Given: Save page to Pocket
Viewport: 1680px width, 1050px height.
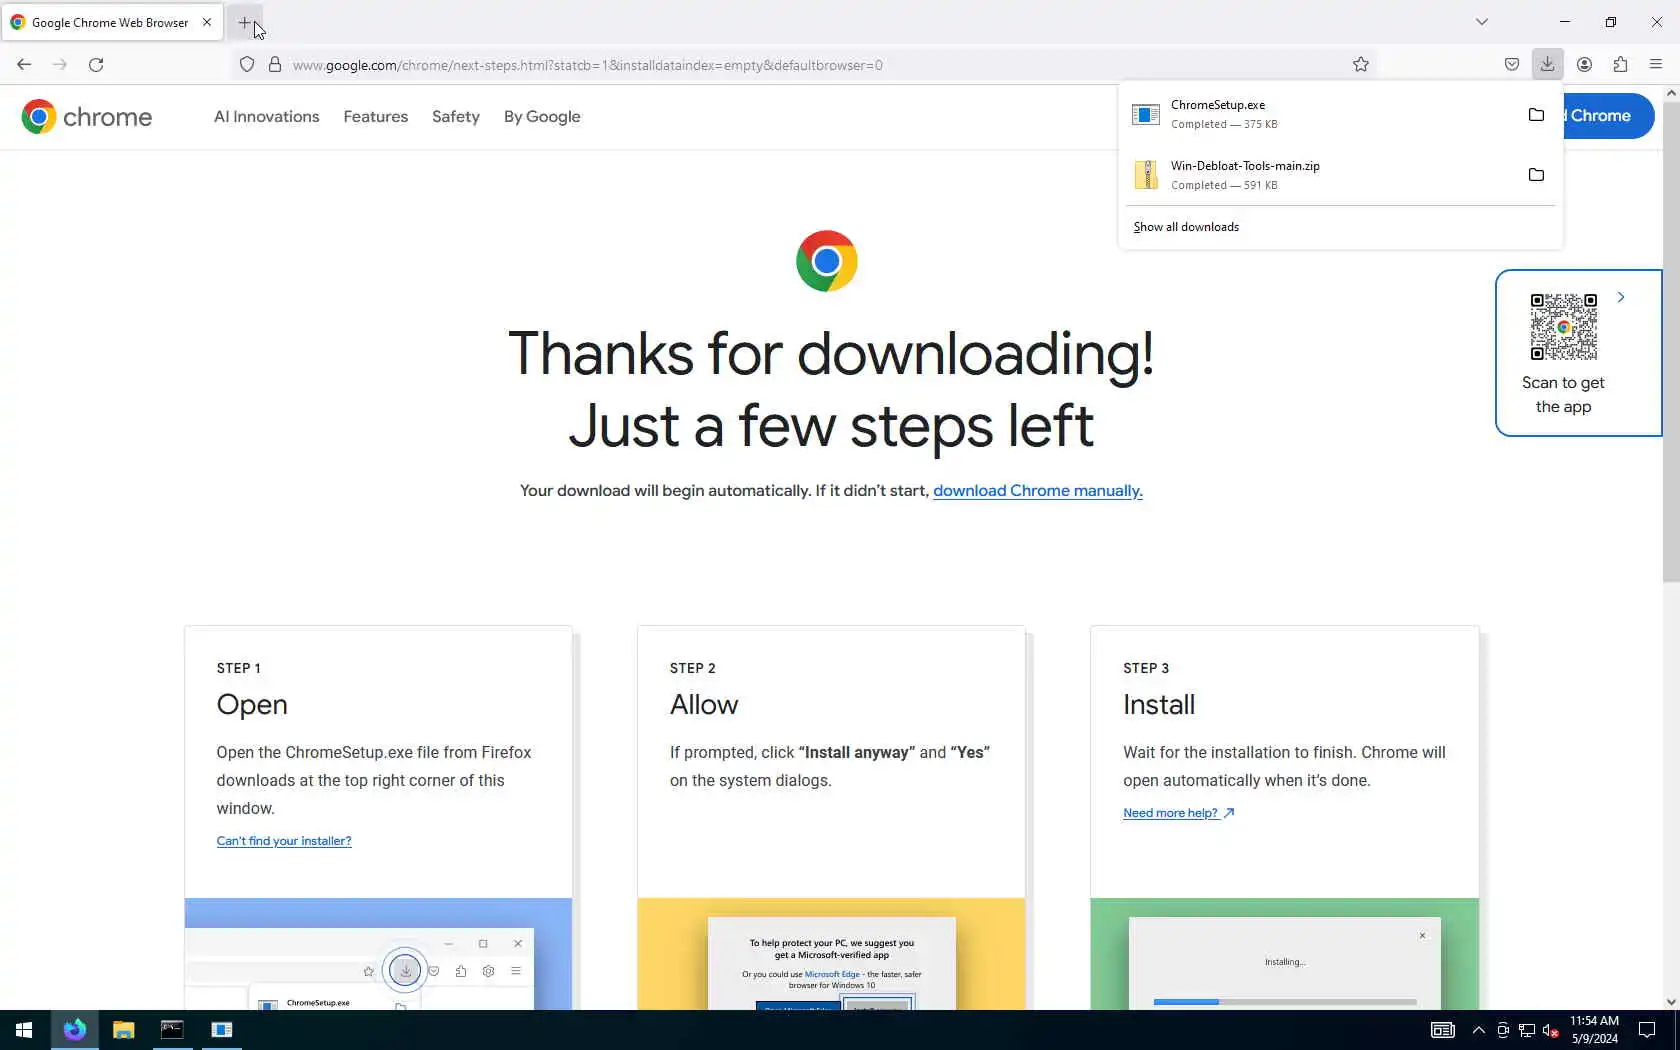Looking at the screenshot, I should pyautogui.click(x=1512, y=65).
